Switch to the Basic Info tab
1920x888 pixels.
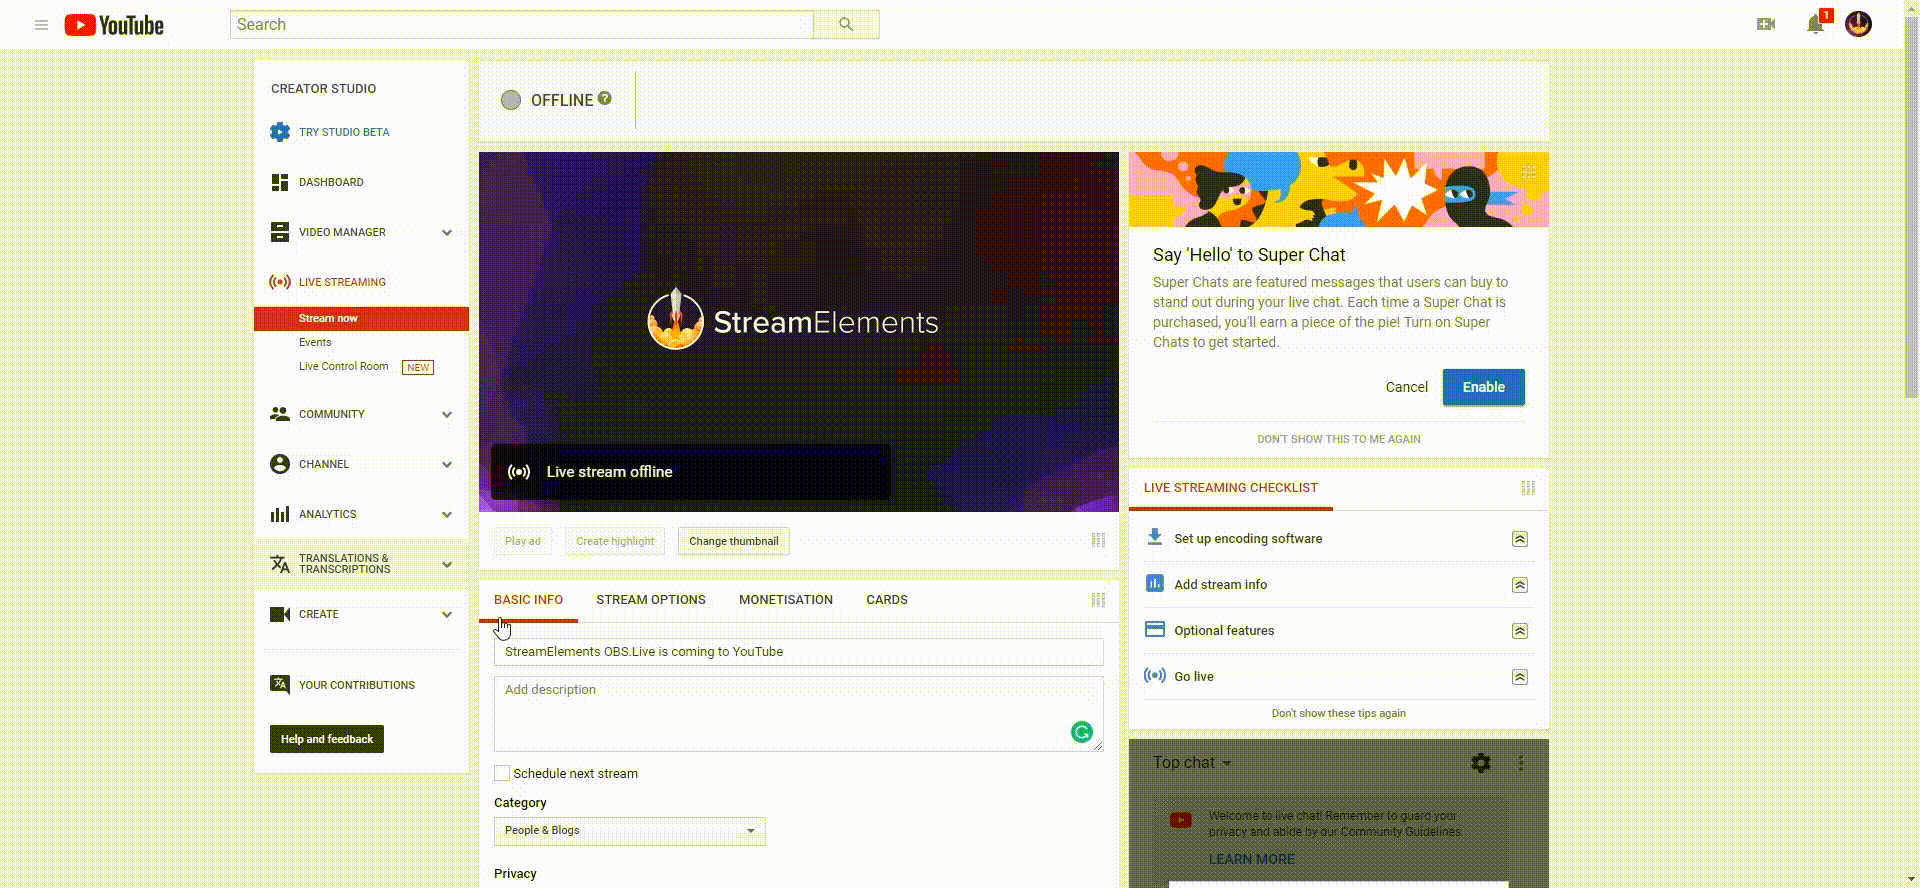[528, 600]
